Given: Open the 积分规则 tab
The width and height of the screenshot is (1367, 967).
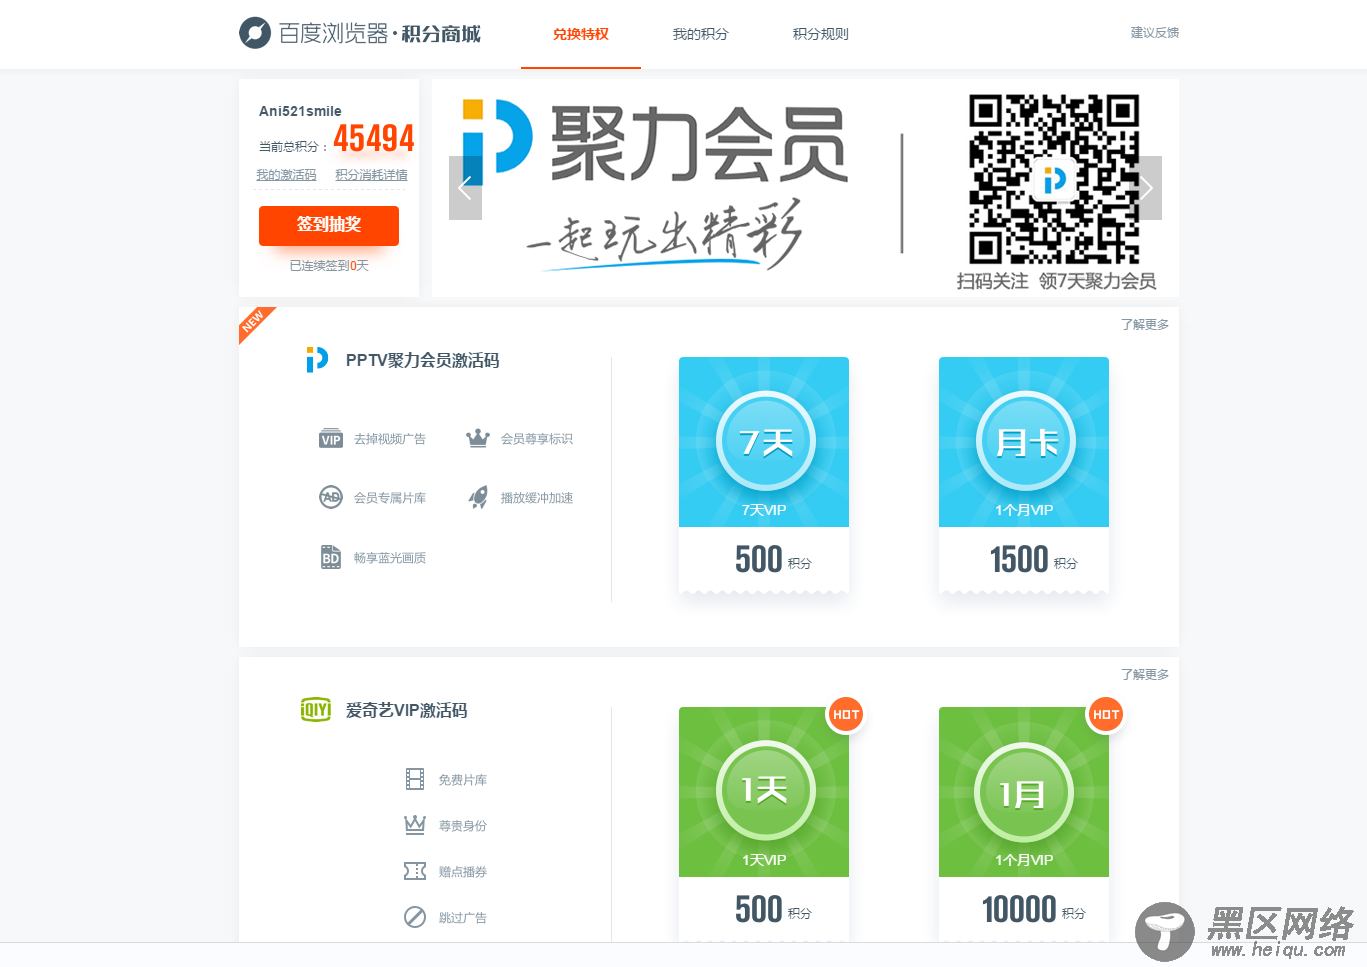Looking at the screenshot, I should [x=821, y=34].
